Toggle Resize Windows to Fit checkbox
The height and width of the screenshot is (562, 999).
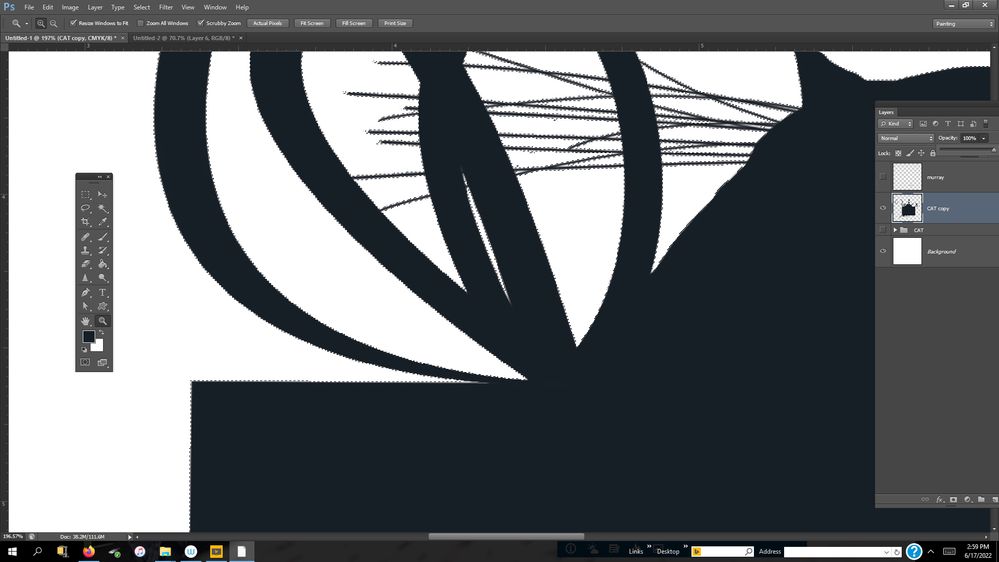click(x=73, y=23)
